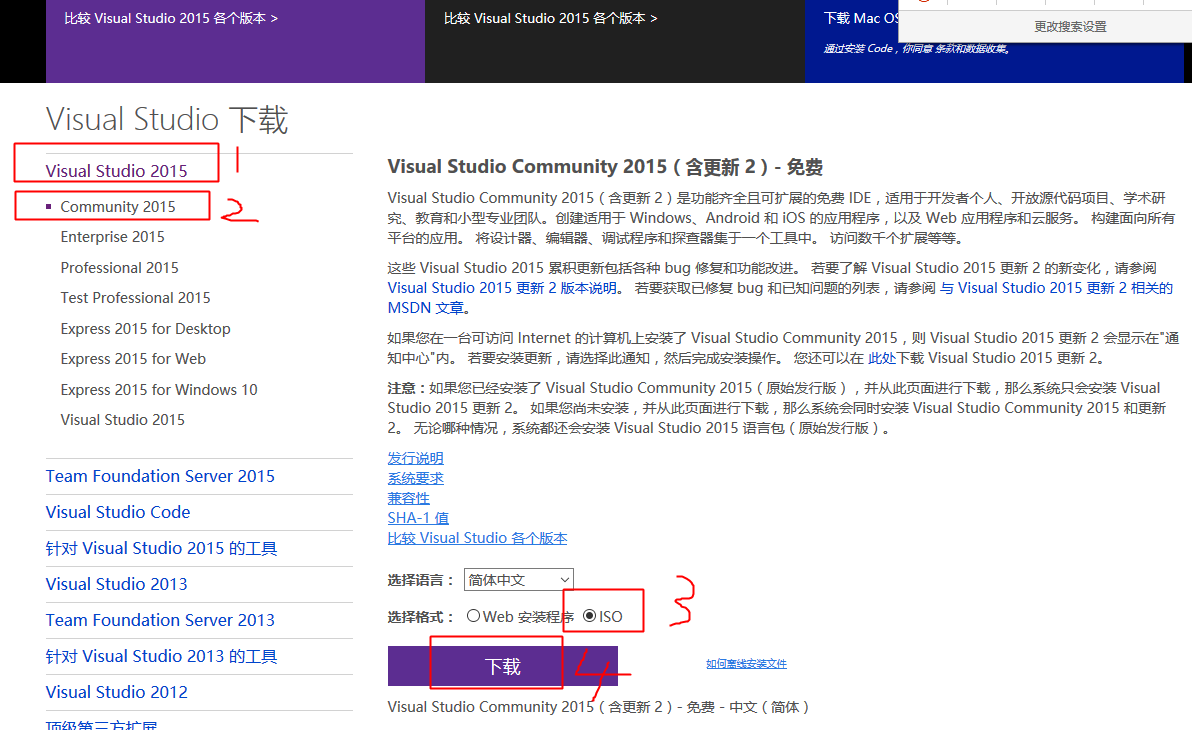The height and width of the screenshot is (730, 1192).
Task: Open Express 2015 for Windows 10 link
Action: point(157,389)
